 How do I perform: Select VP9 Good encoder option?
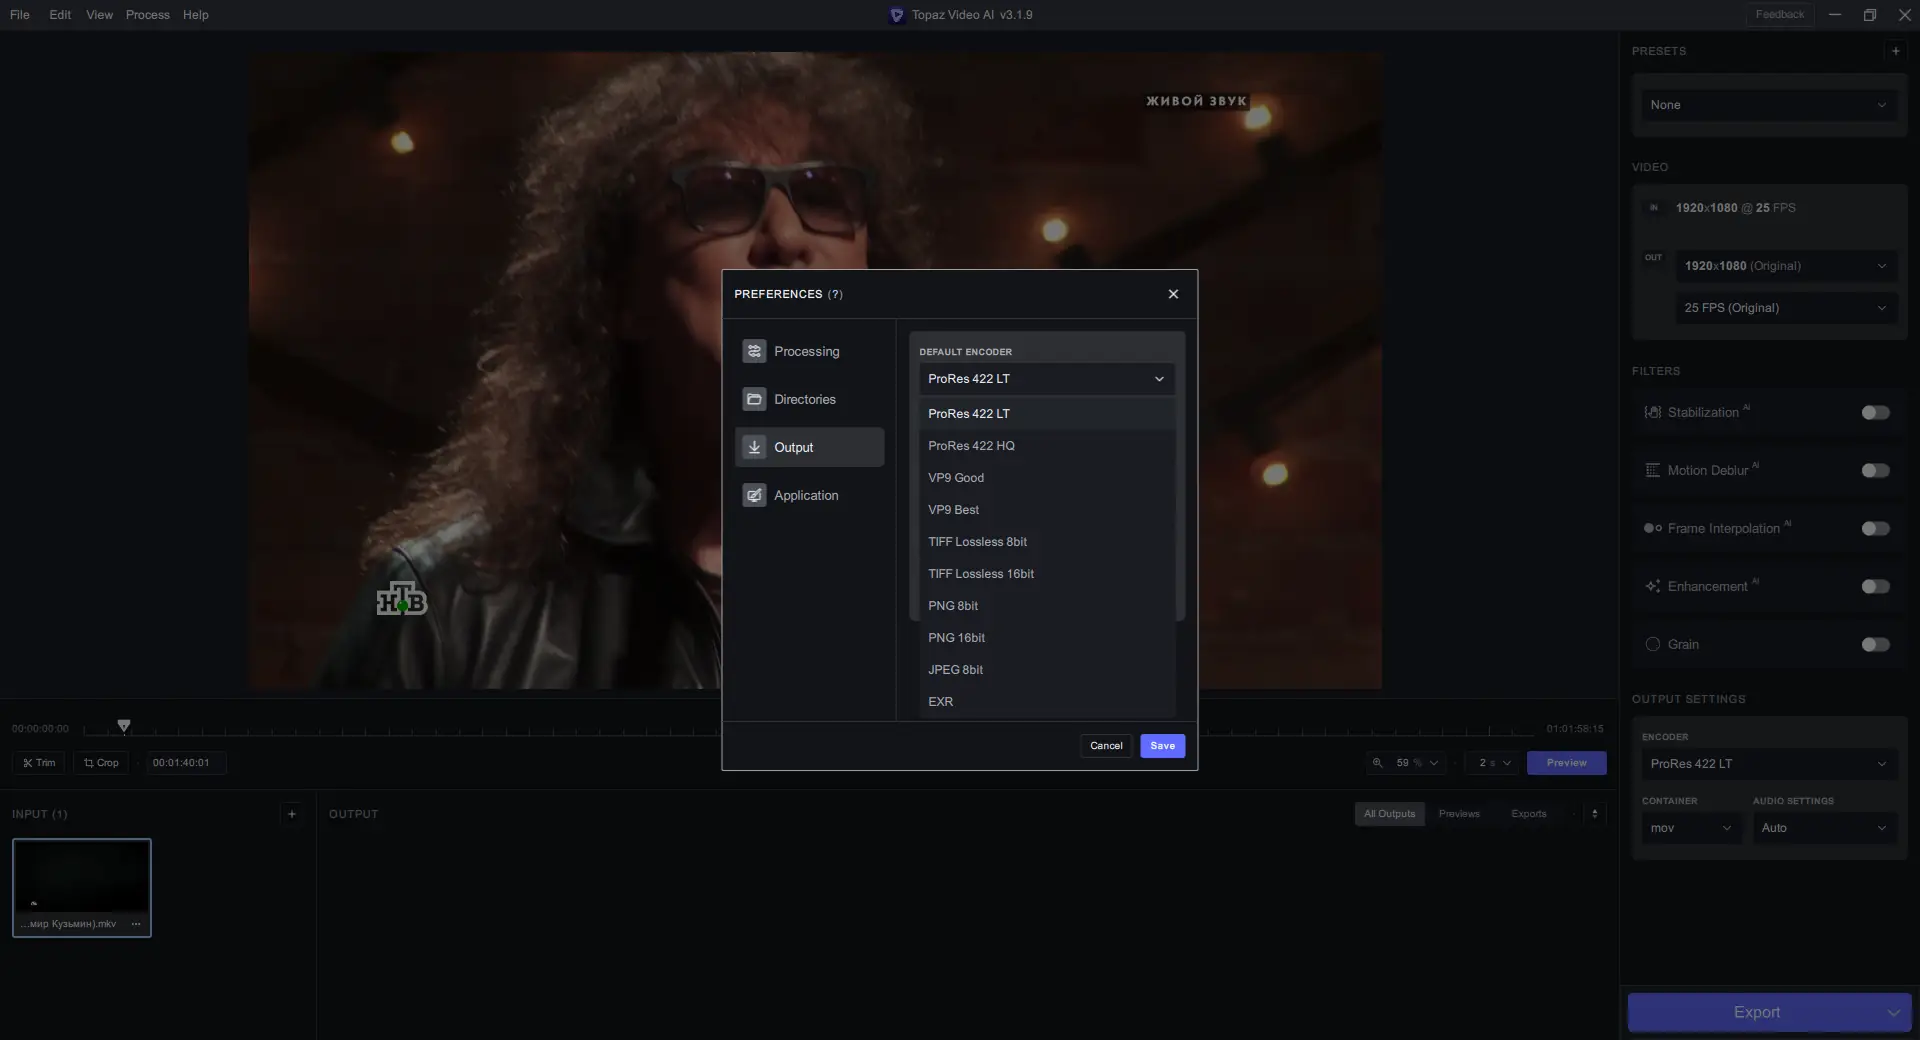(1047, 478)
